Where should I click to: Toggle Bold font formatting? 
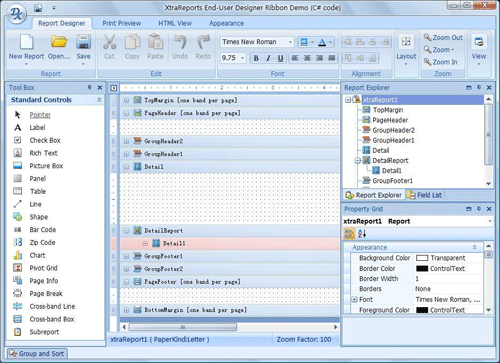click(256, 58)
